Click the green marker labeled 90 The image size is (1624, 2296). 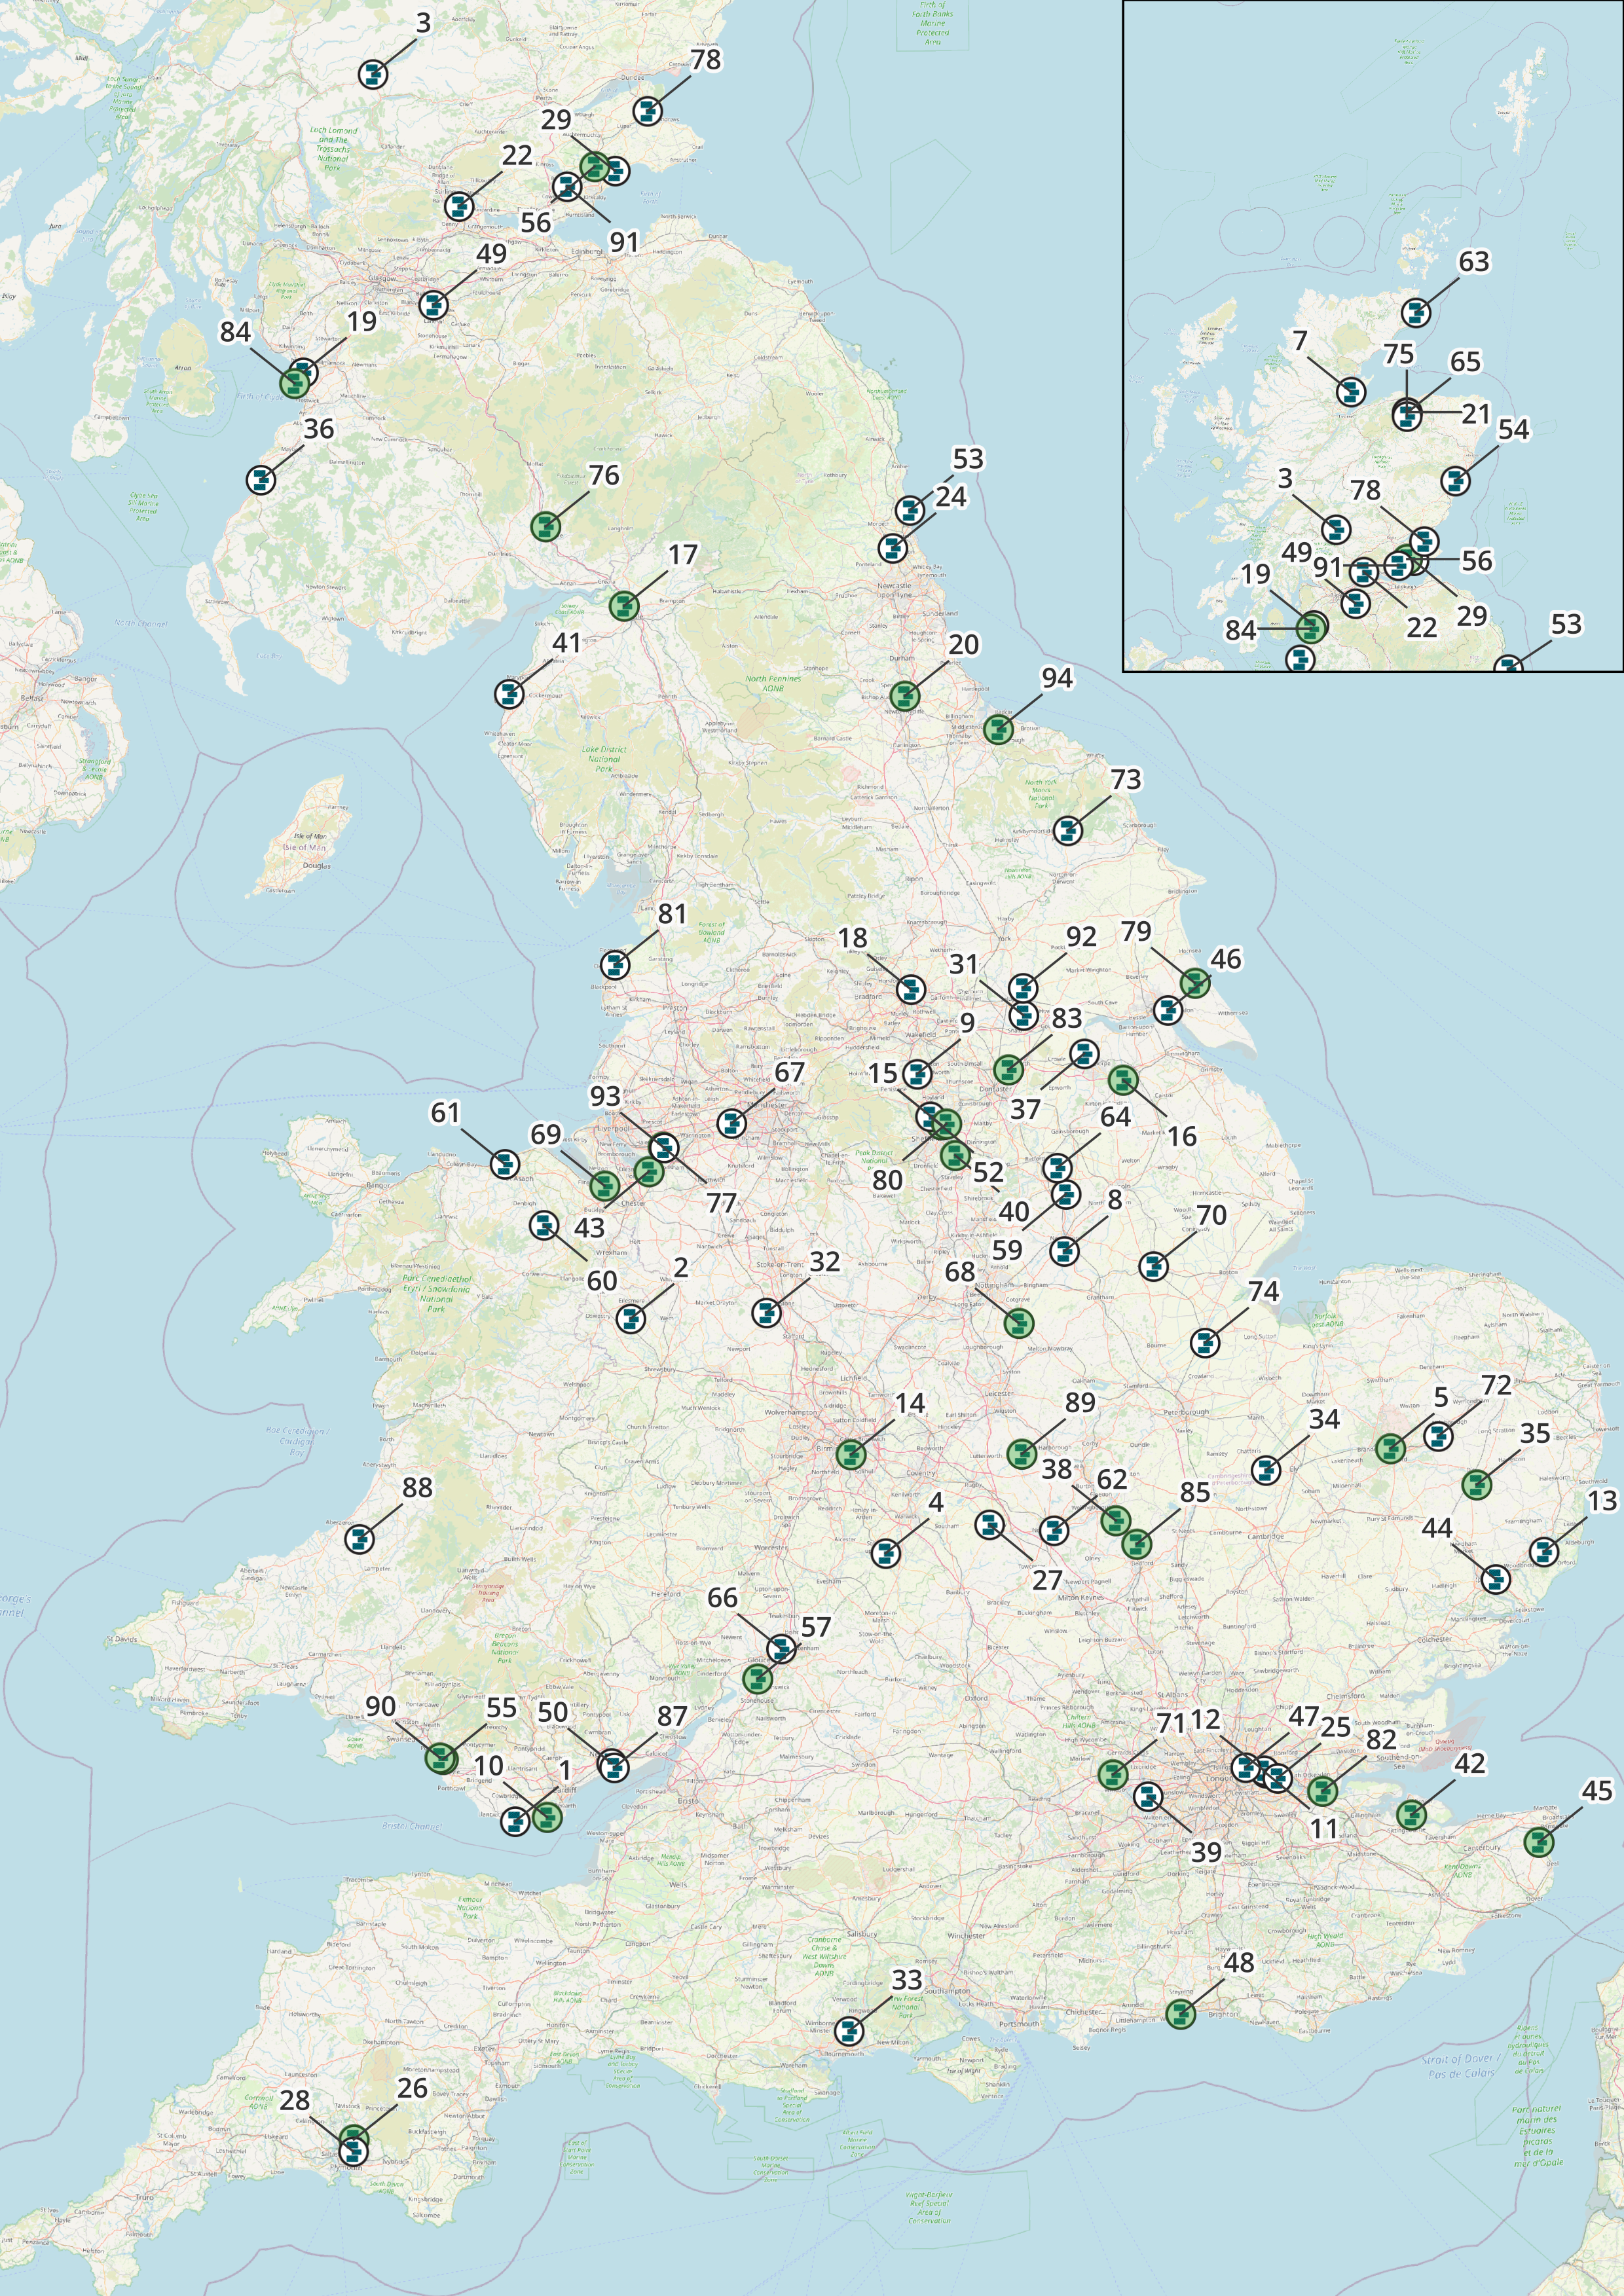(x=441, y=1757)
